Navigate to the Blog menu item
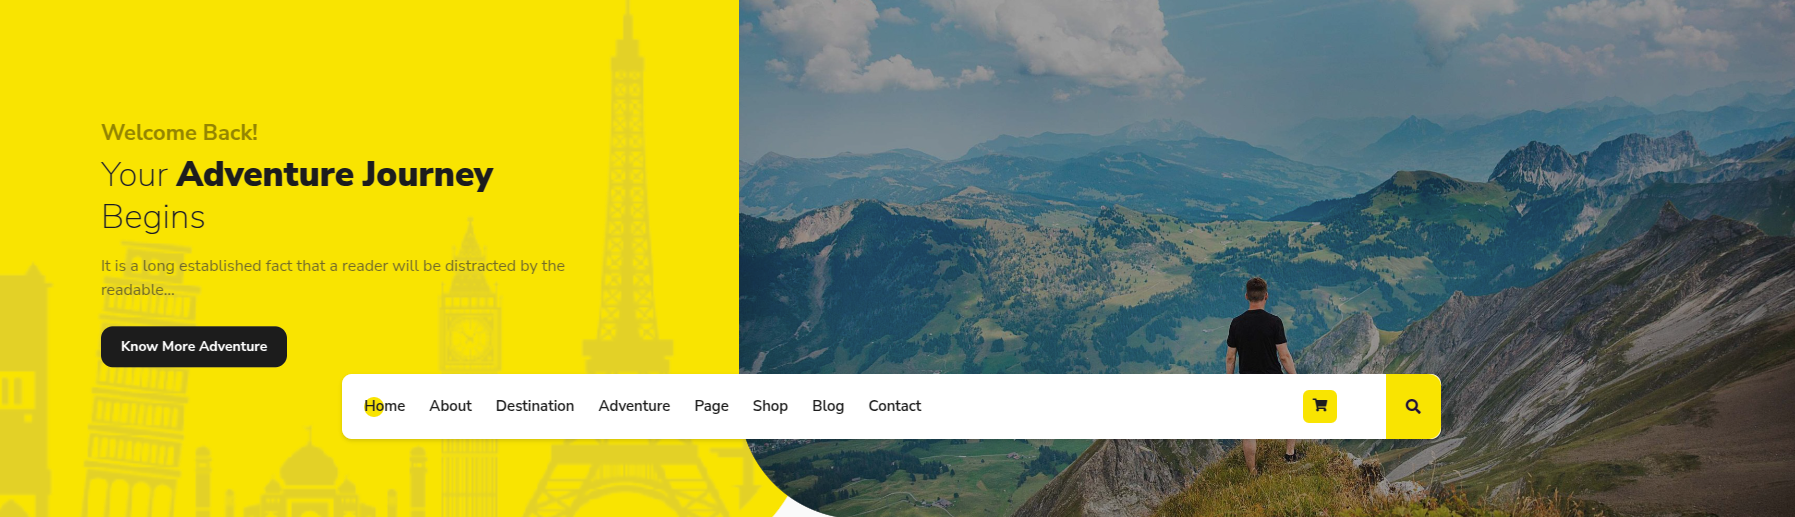 [828, 406]
